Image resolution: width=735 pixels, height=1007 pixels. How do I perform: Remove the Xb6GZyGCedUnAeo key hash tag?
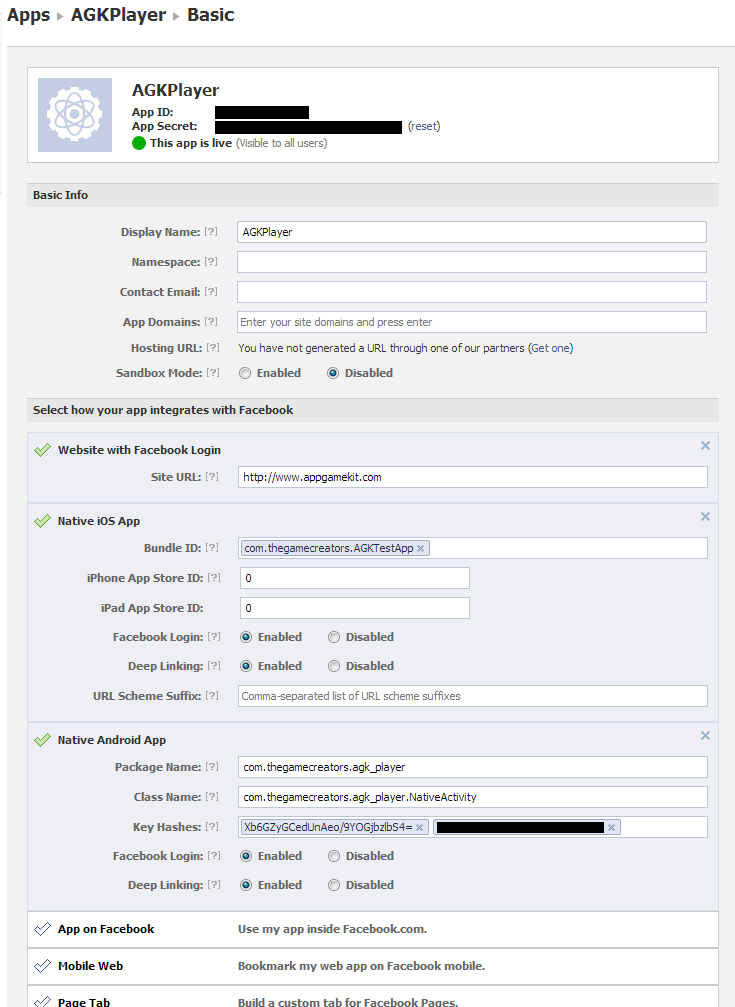tap(421, 827)
